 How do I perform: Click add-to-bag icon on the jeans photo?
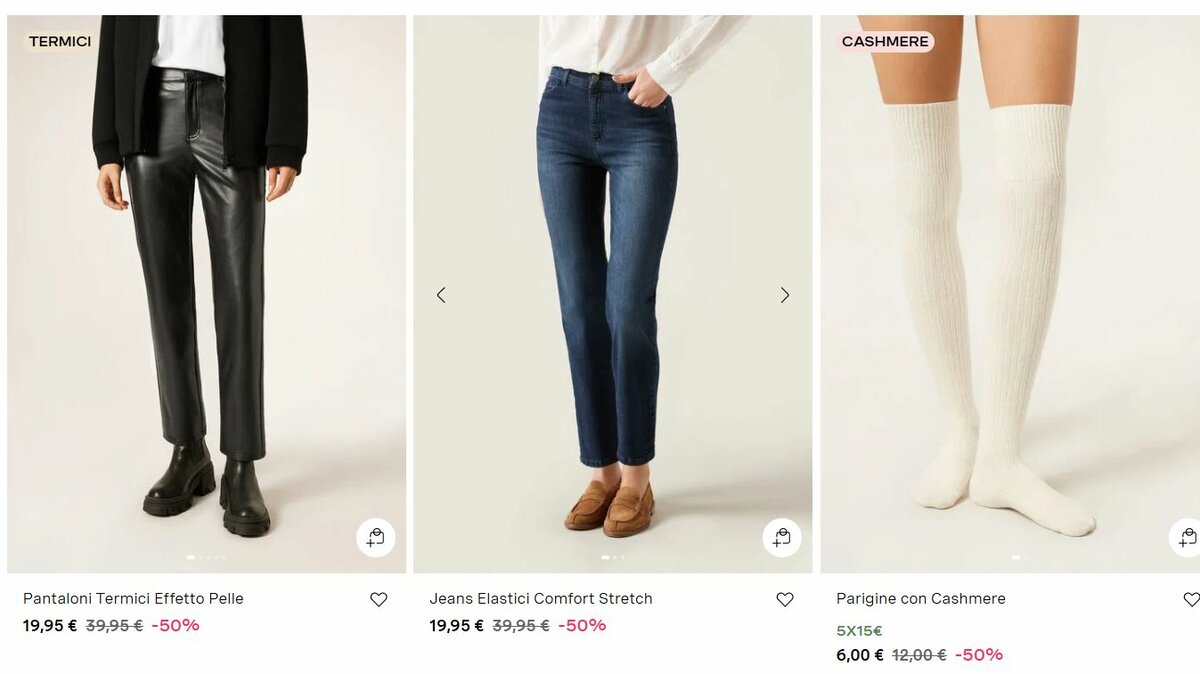coord(782,538)
